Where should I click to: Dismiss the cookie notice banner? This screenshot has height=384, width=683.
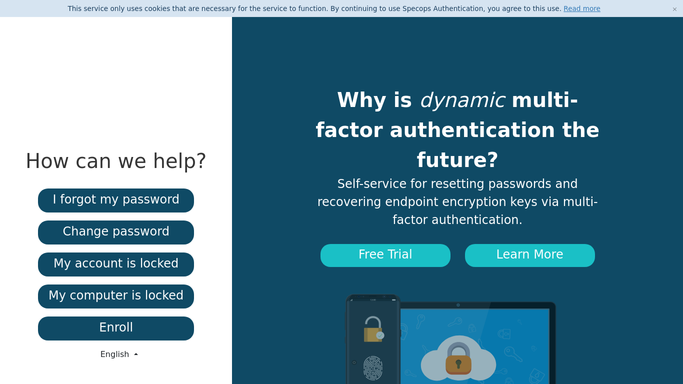[674, 9]
